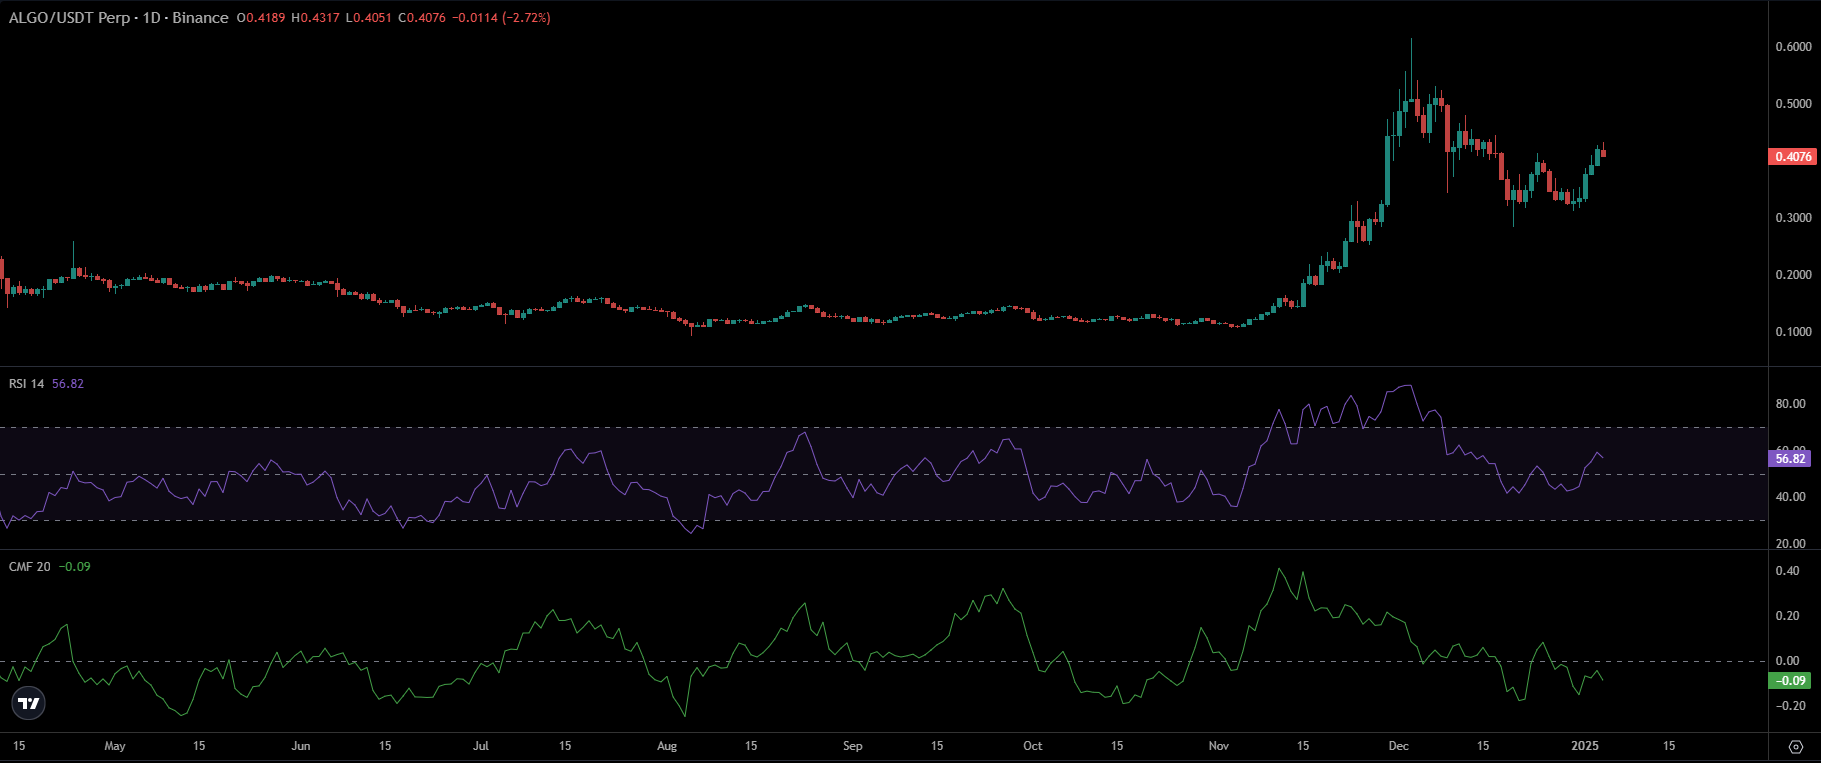1821x763 pixels.
Task: Click the change value −0.0114 (−2.72%)
Action: (x=501, y=18)
